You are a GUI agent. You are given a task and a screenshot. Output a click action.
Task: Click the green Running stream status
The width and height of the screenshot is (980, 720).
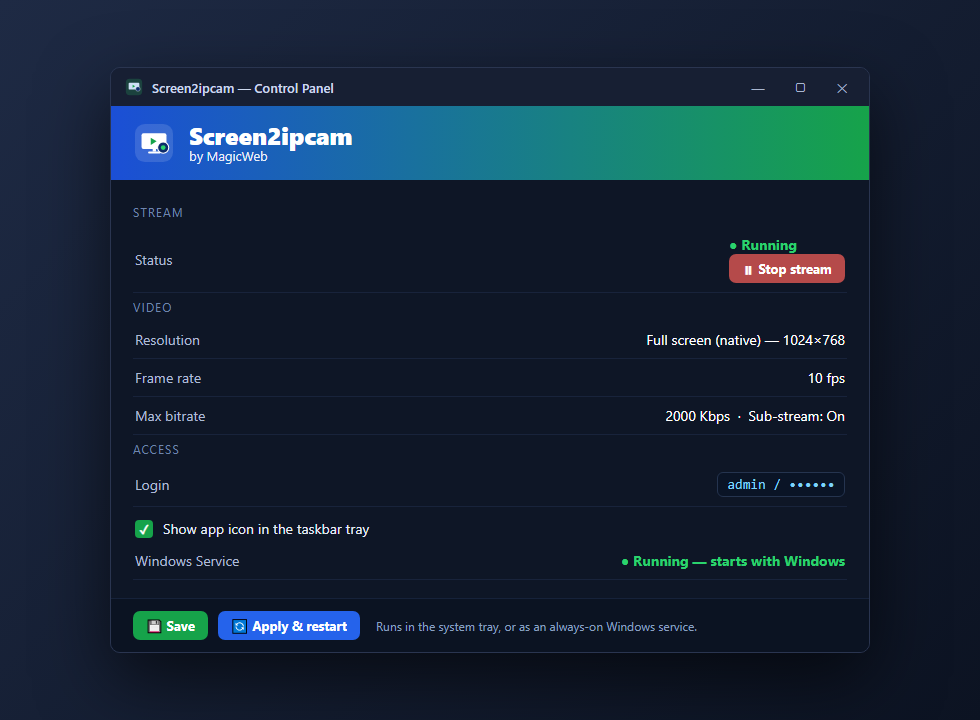point(763,245)
